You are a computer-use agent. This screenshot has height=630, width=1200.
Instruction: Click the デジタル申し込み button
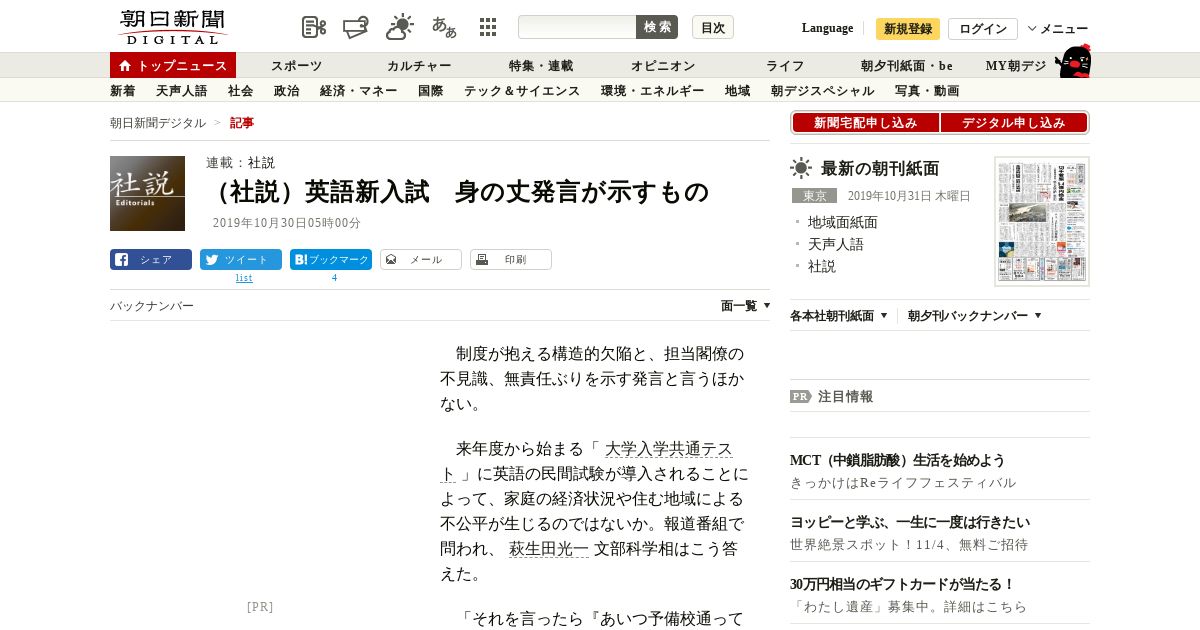[x=1014, y=123]
